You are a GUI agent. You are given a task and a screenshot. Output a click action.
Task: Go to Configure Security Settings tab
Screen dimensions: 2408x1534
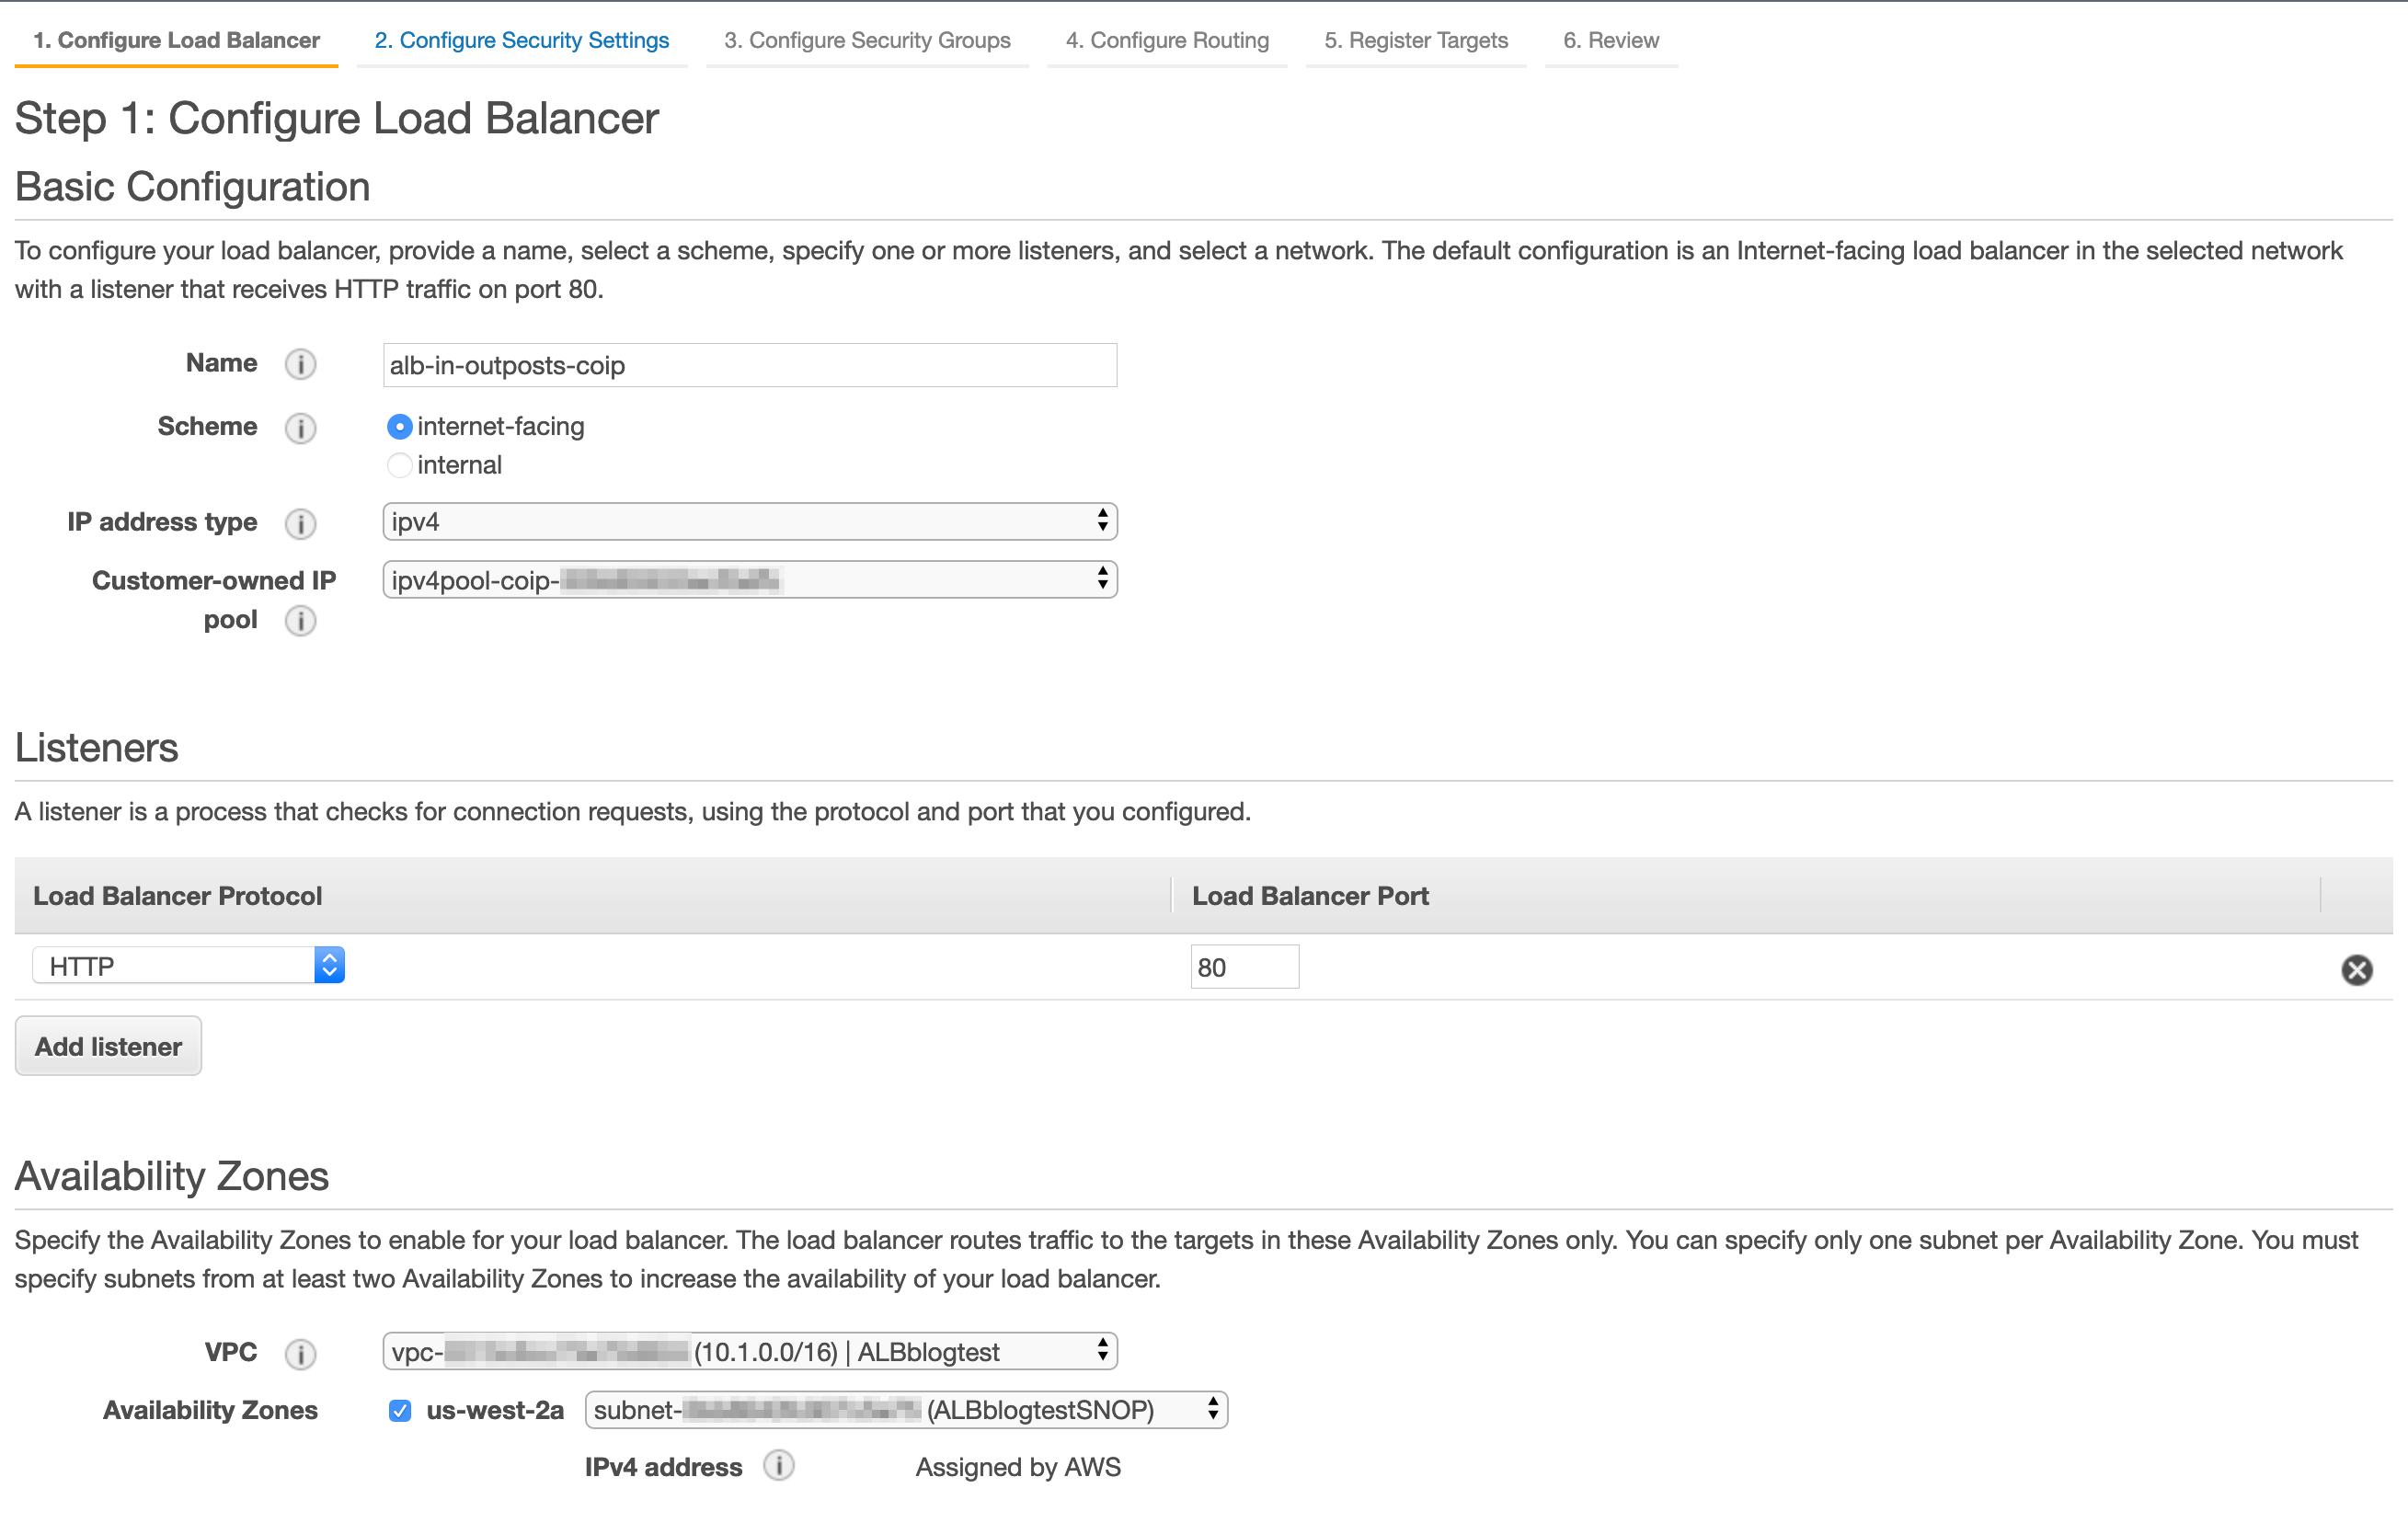521,40
